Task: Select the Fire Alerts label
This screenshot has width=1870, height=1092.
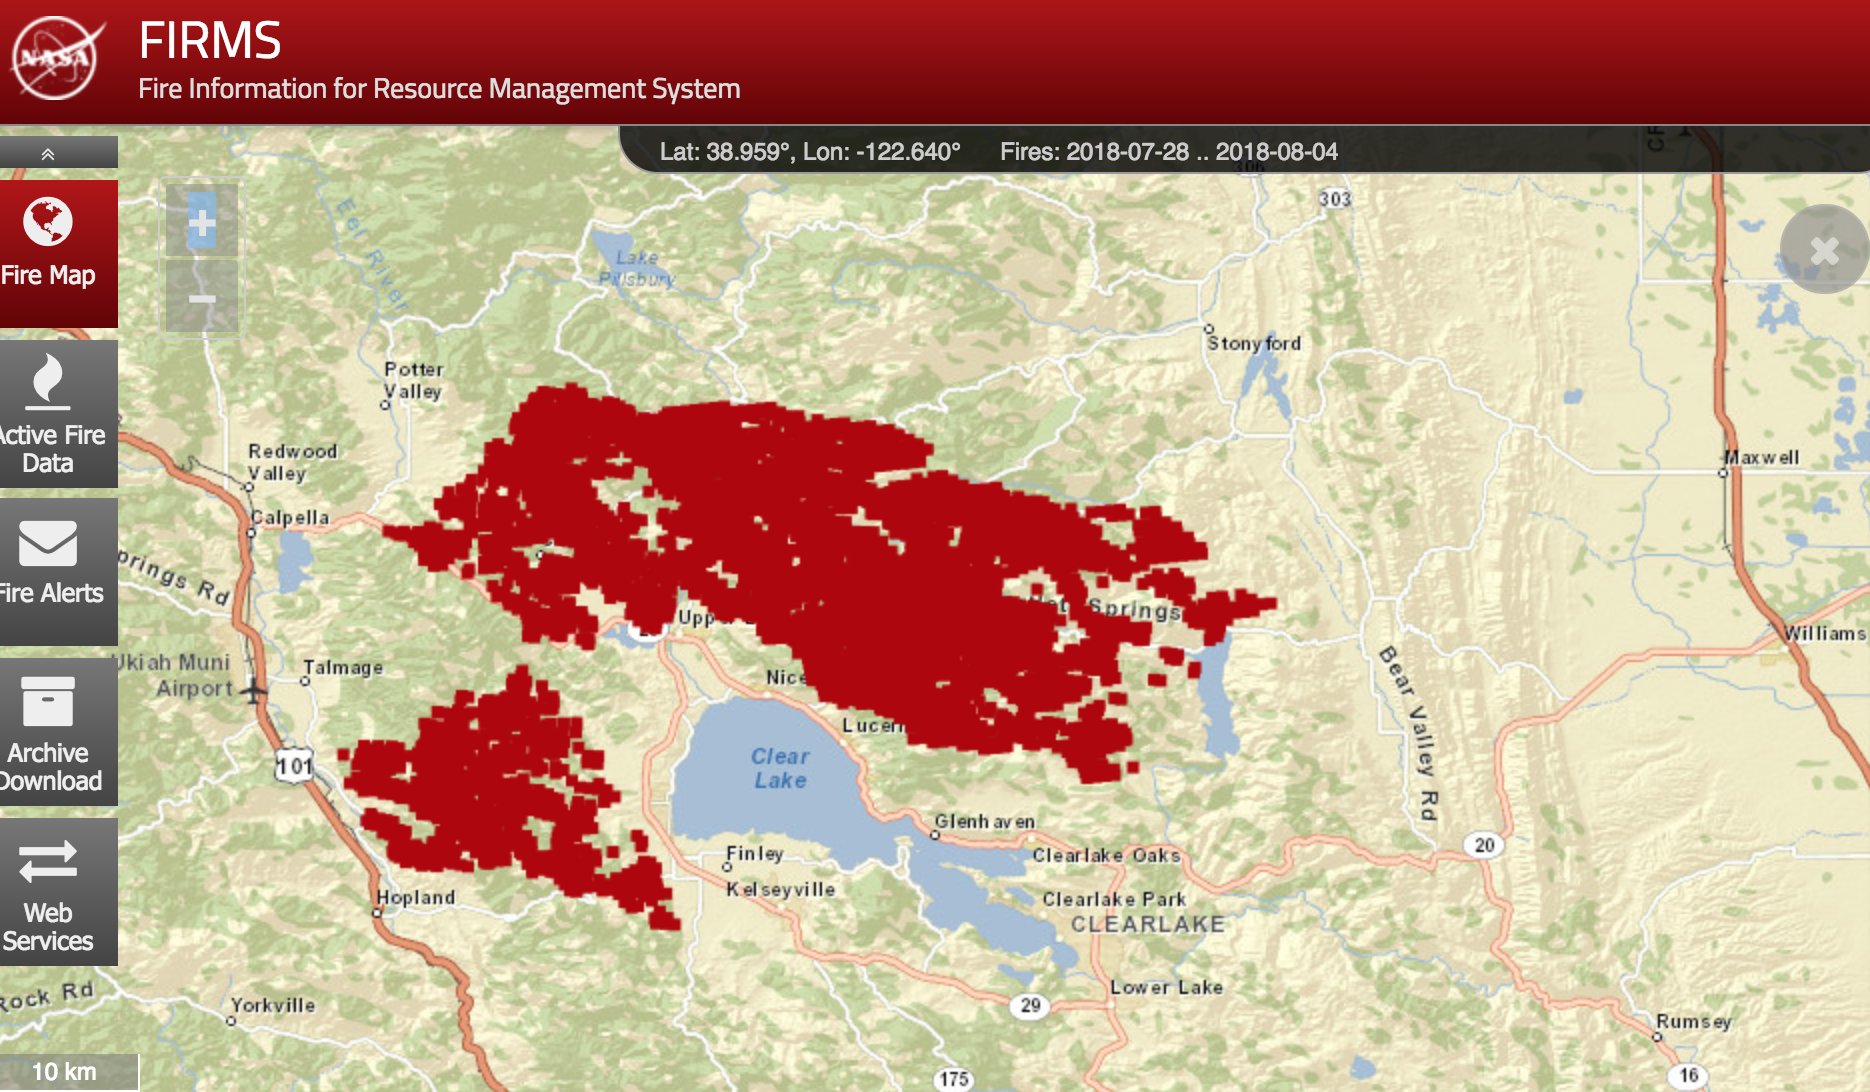Action: coord(51,593)
